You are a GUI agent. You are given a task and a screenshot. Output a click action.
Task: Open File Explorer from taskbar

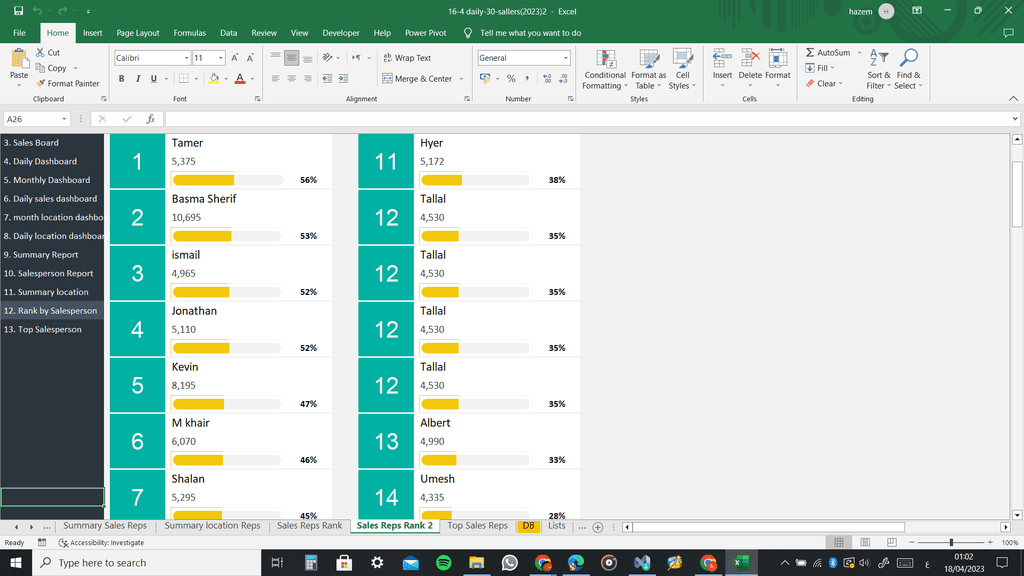coord(477,562)
